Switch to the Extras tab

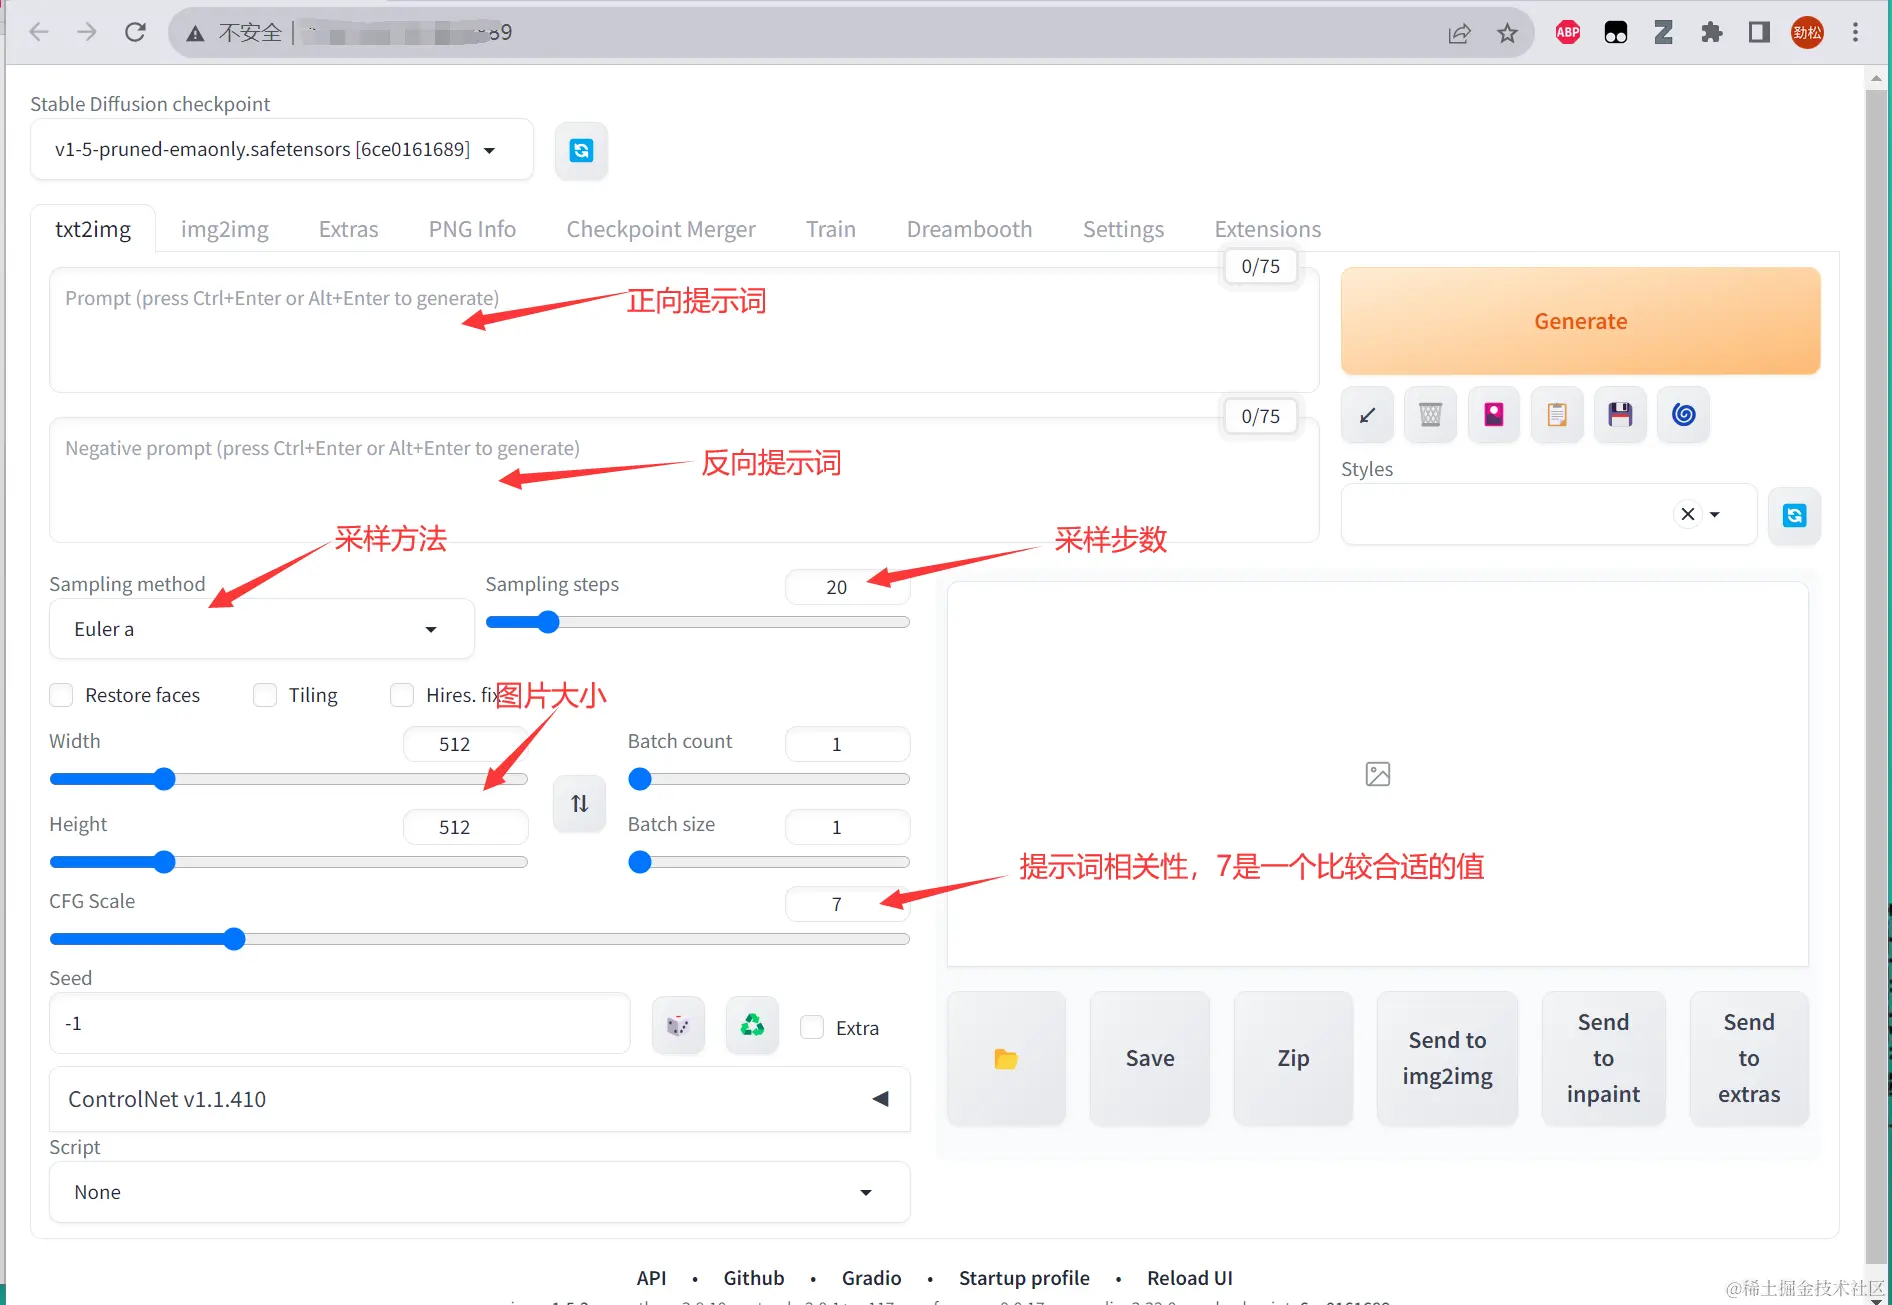pyautogui.click(x=348, y=229)
